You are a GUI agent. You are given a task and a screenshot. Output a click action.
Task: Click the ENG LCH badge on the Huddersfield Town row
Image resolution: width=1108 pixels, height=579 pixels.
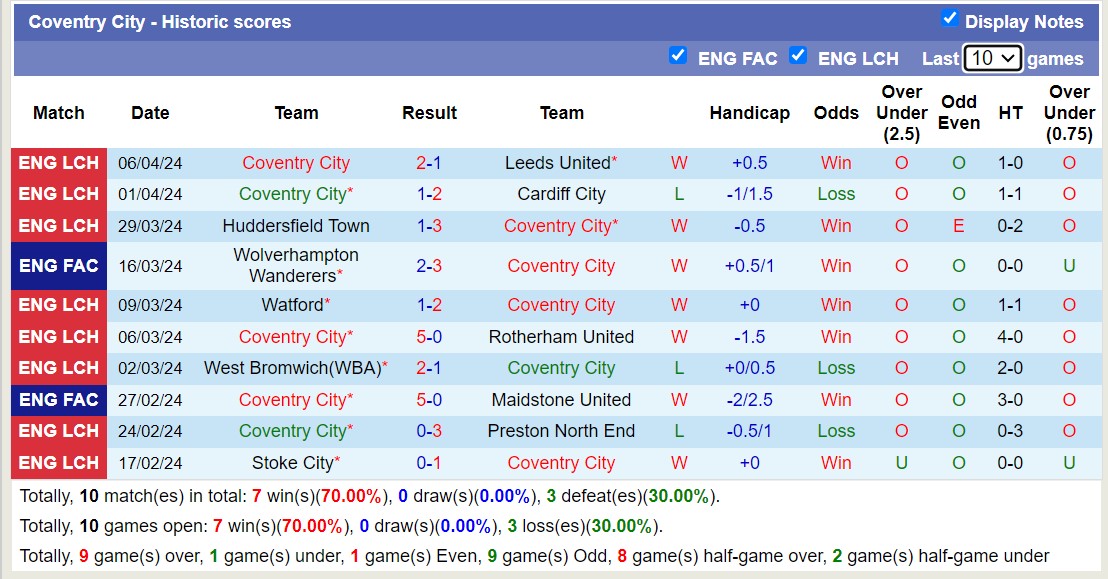tap(58, 226)
